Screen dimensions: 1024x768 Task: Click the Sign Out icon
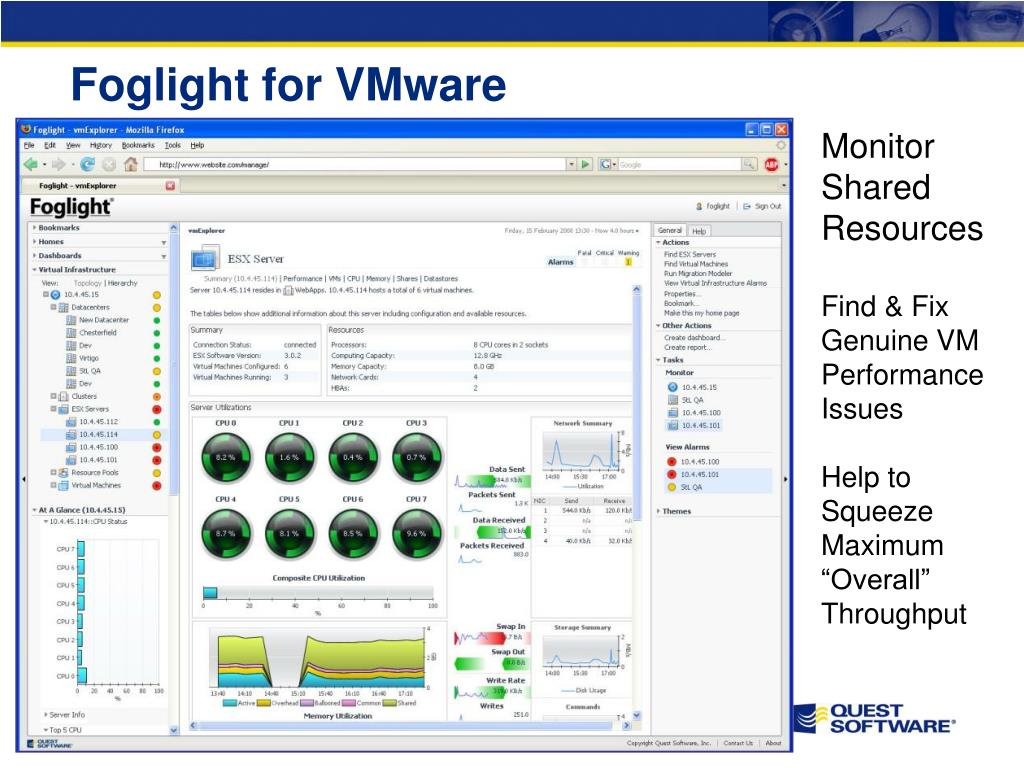pos(747,206)
